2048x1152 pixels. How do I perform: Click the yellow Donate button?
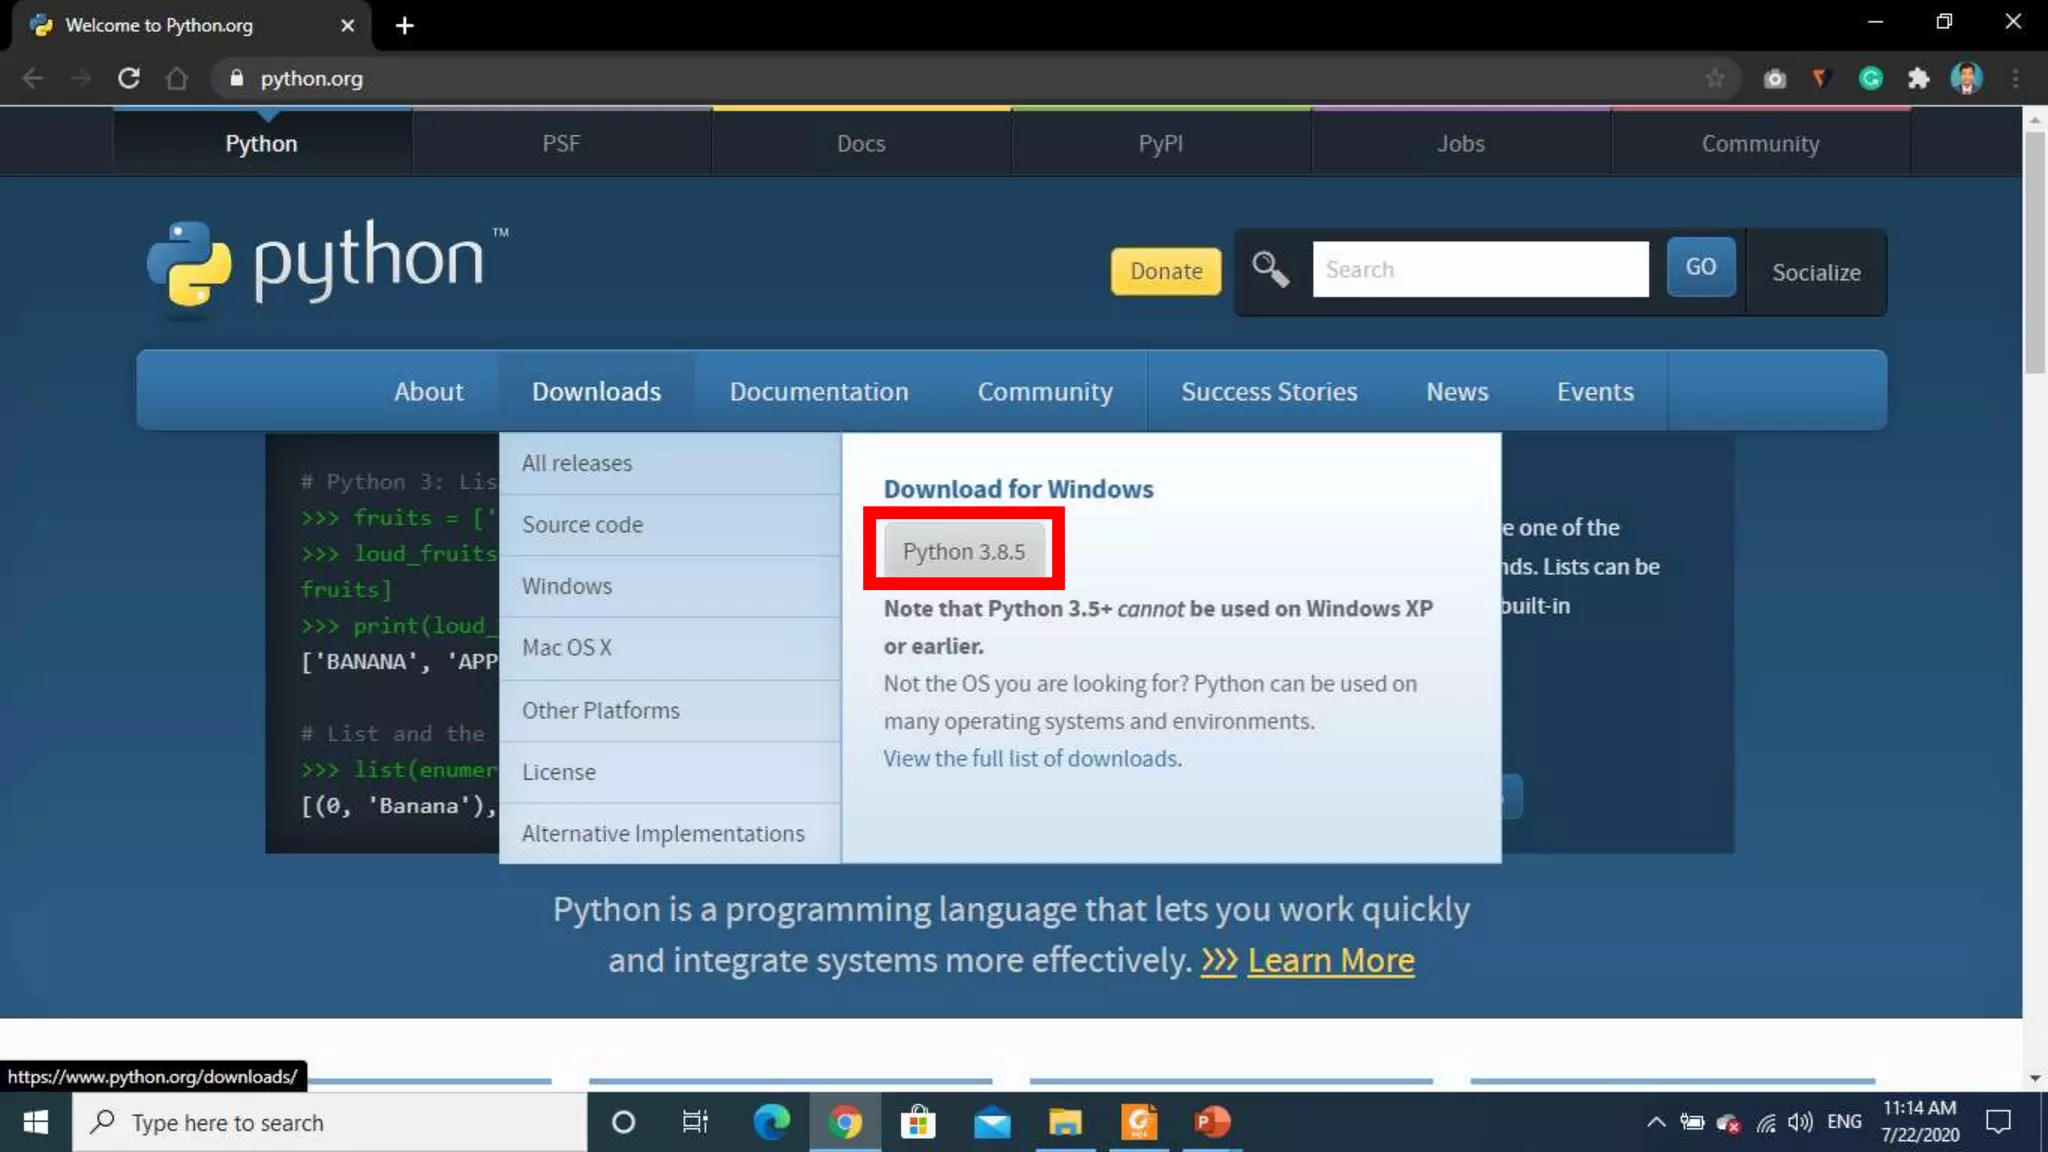1165,271
